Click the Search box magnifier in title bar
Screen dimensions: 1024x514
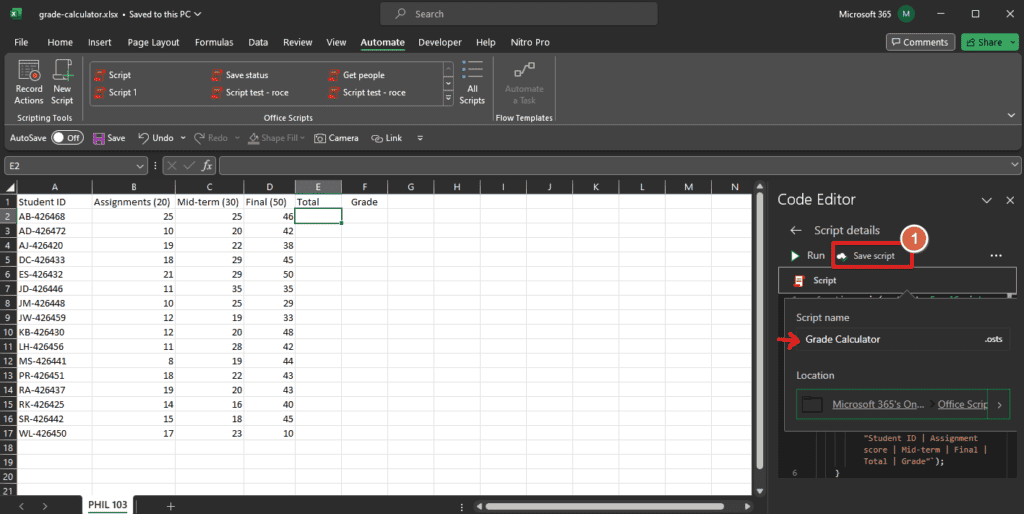click(400, 14)
